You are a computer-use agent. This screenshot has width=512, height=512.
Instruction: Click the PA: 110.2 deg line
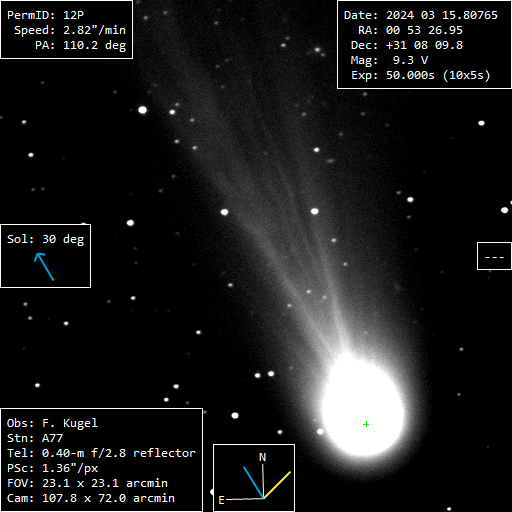(x=81, y=45)
